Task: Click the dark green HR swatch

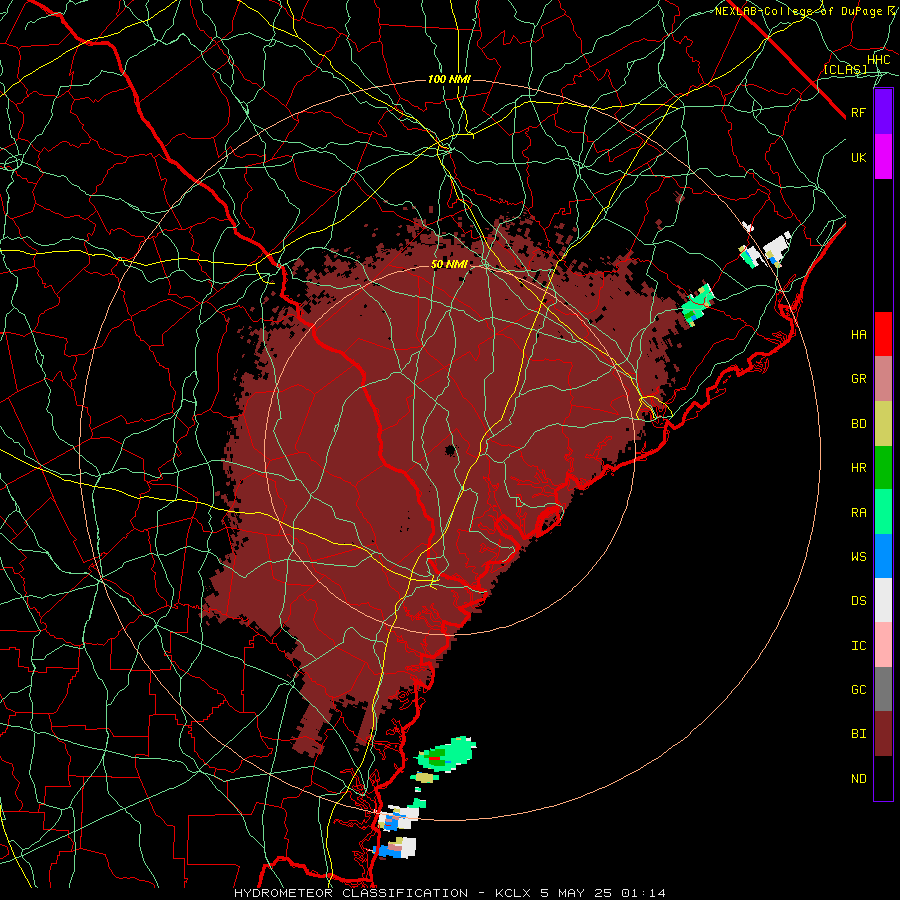Action: [883, 468]
